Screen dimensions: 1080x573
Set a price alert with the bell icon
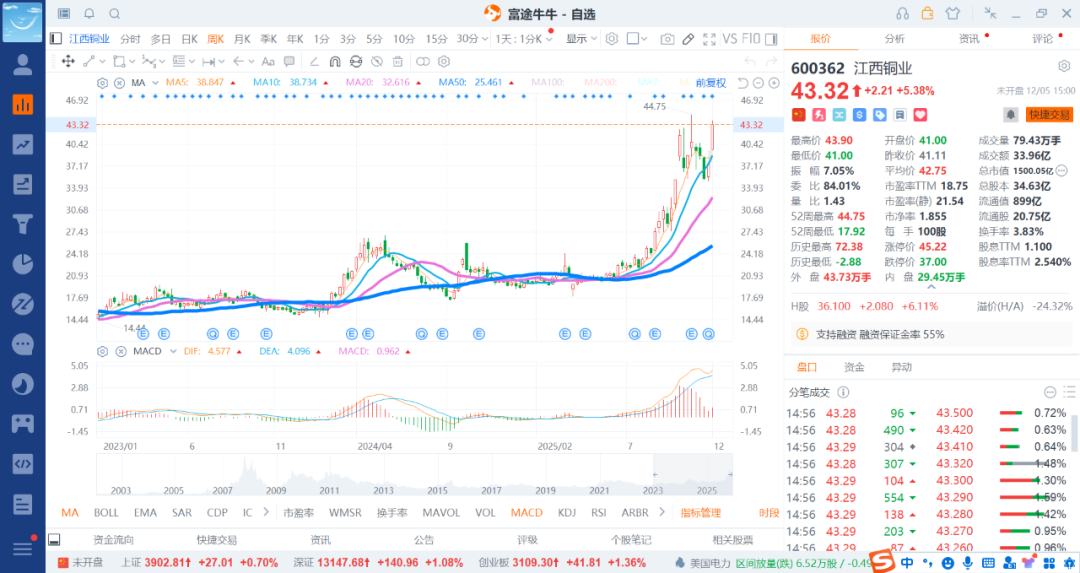pyautogui.click(x=1010, y=115)
